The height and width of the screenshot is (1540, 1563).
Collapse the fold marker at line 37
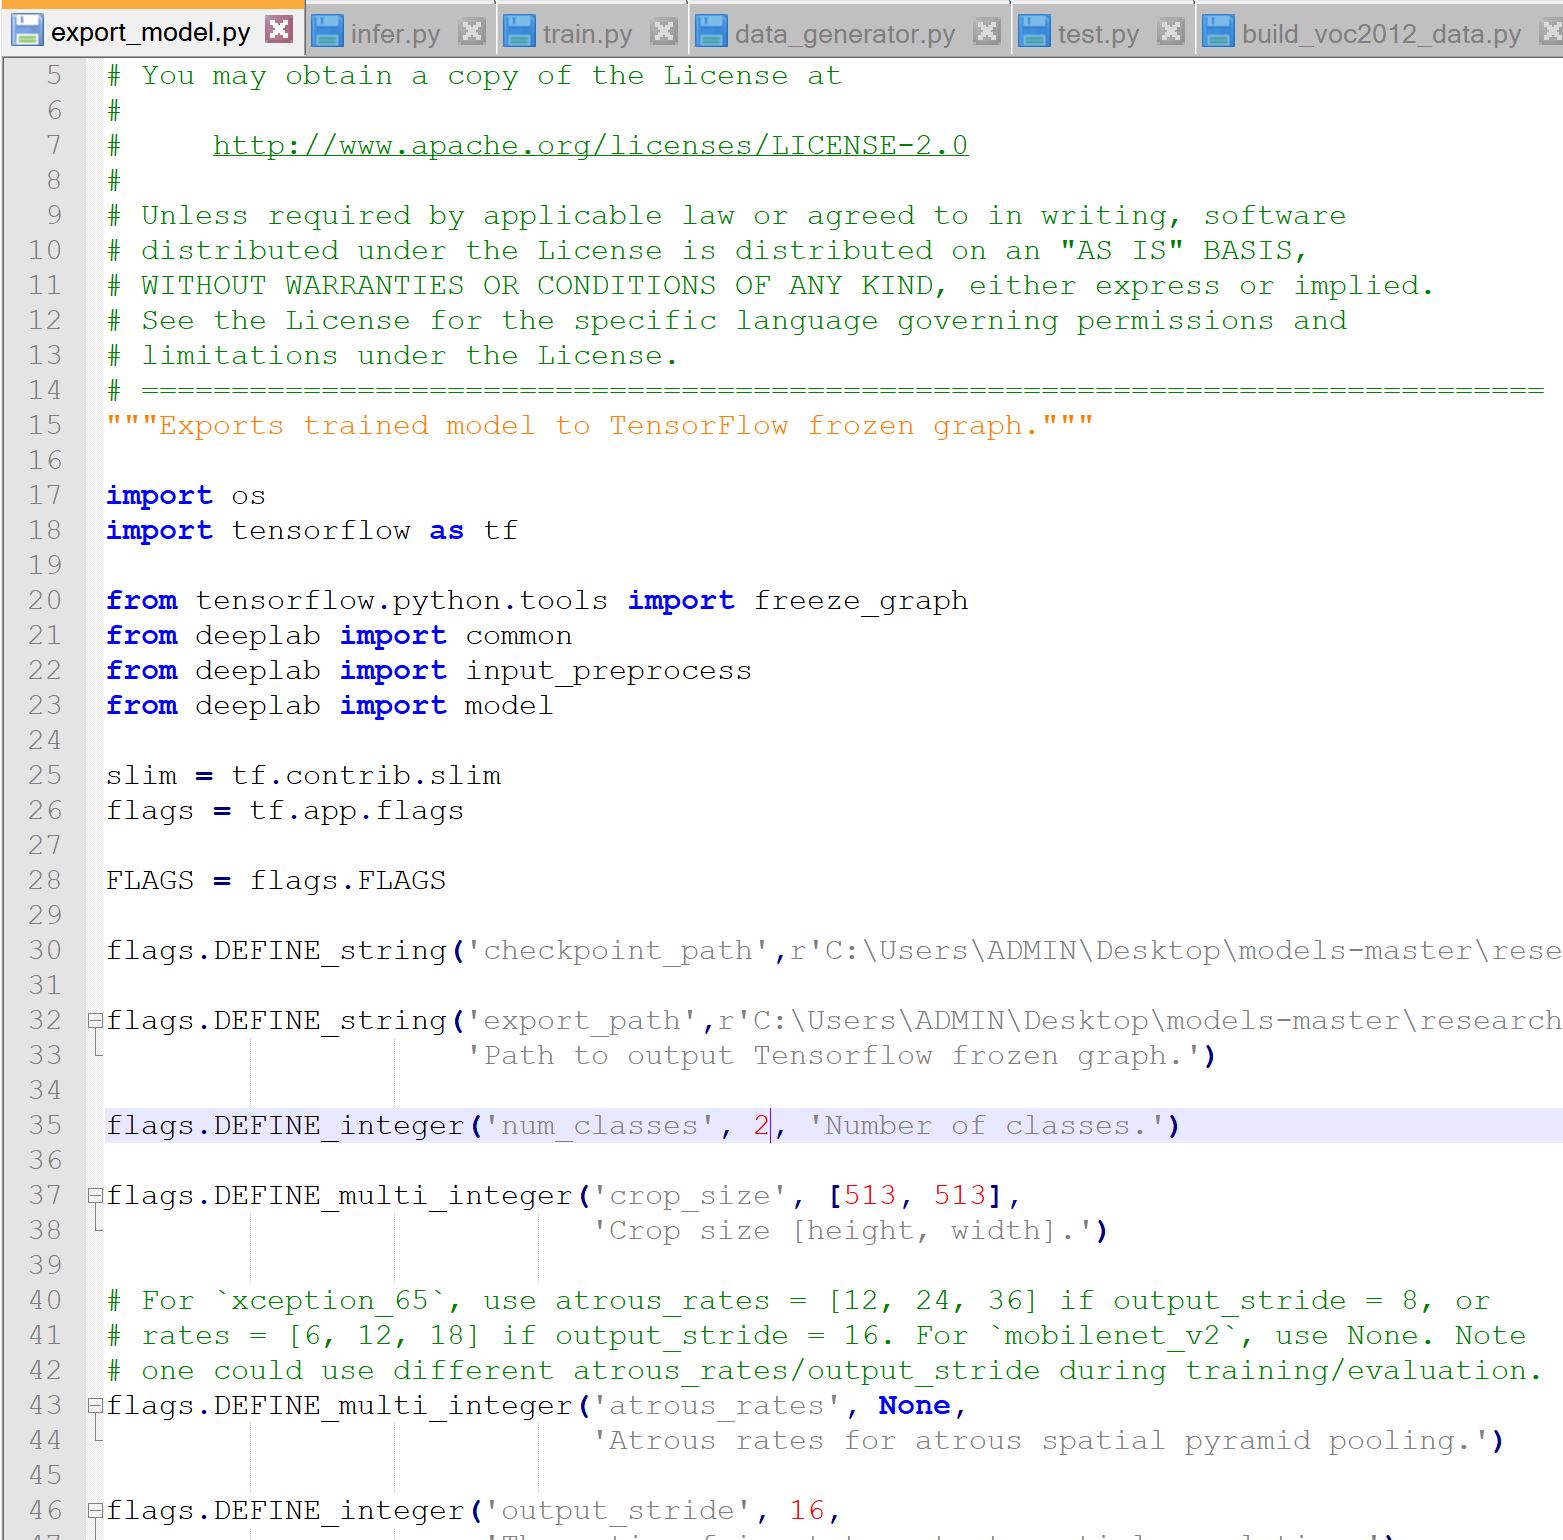pos(93,1194)
